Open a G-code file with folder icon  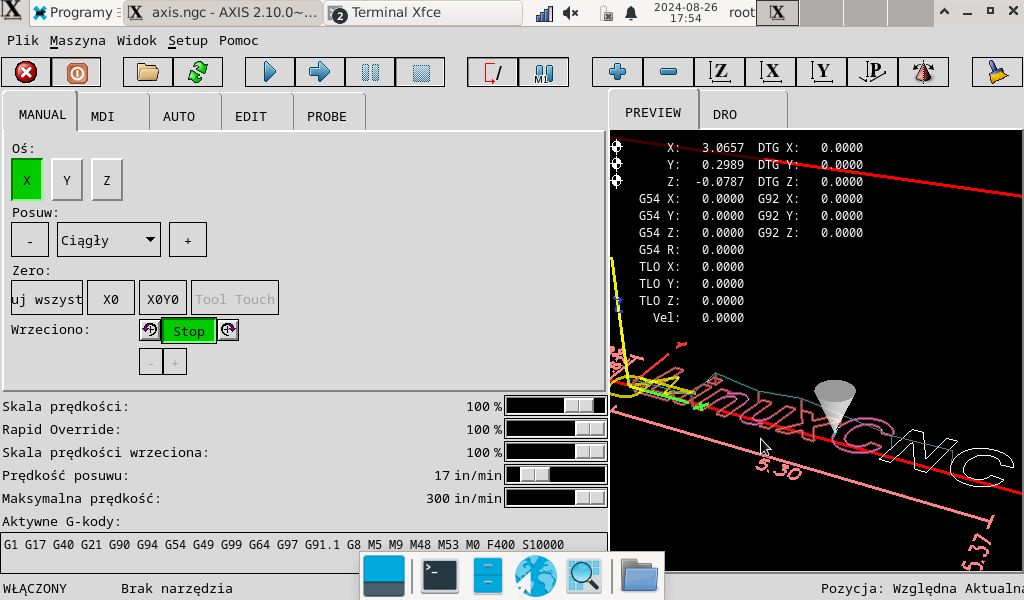tap(148, 72)
